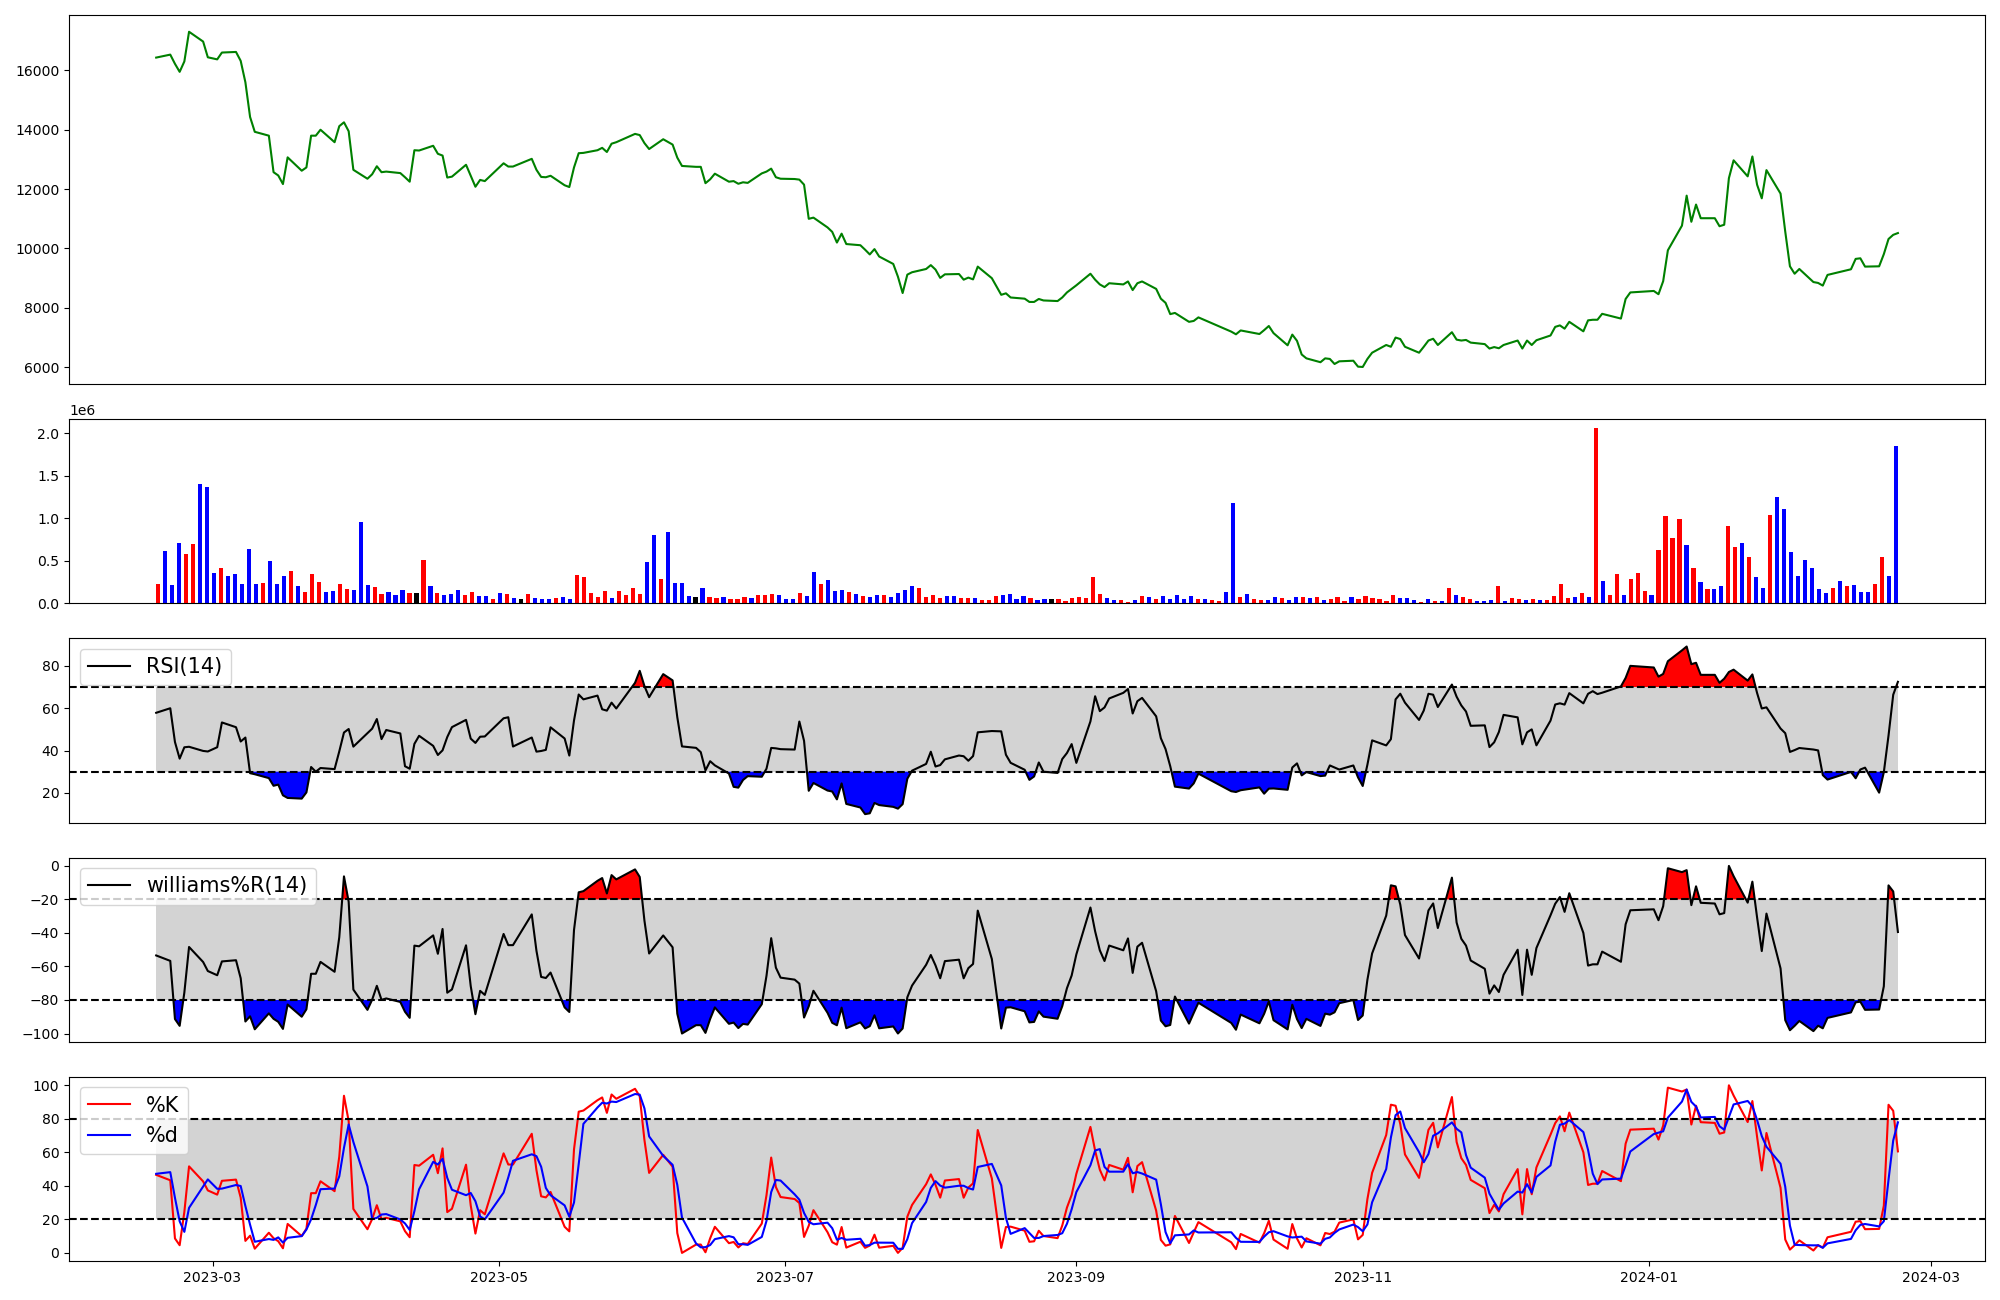Click the %K legend text

click(x=162, y=1104)
